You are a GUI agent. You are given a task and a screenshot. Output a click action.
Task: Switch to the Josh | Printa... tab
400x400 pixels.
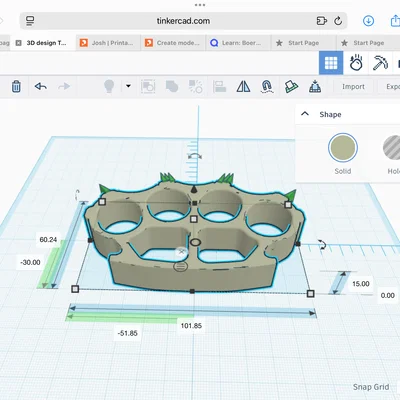point(108,43)
